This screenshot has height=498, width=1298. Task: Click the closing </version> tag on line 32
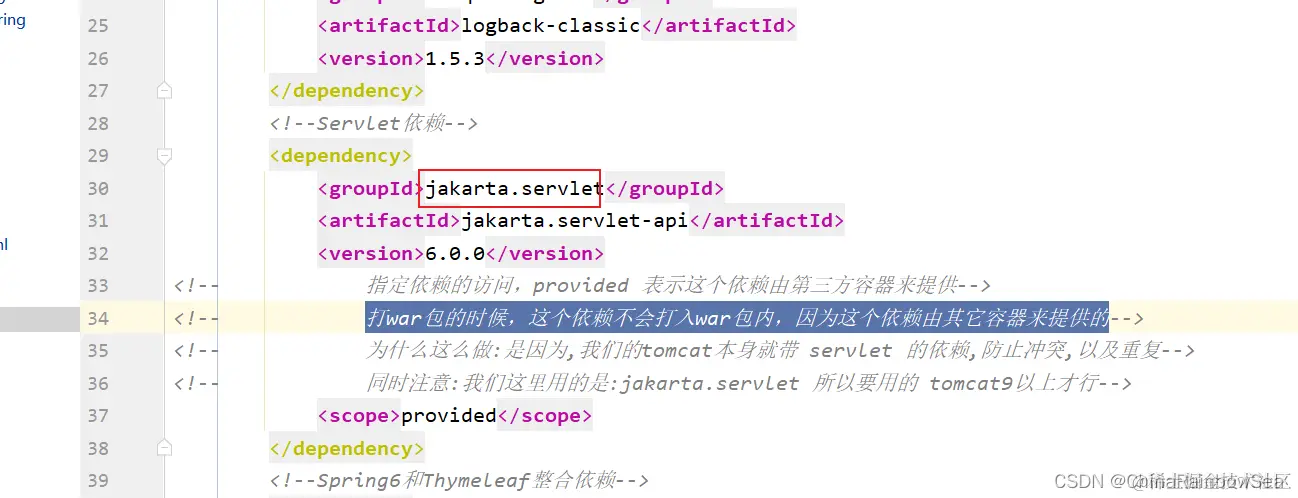point(545,253)
